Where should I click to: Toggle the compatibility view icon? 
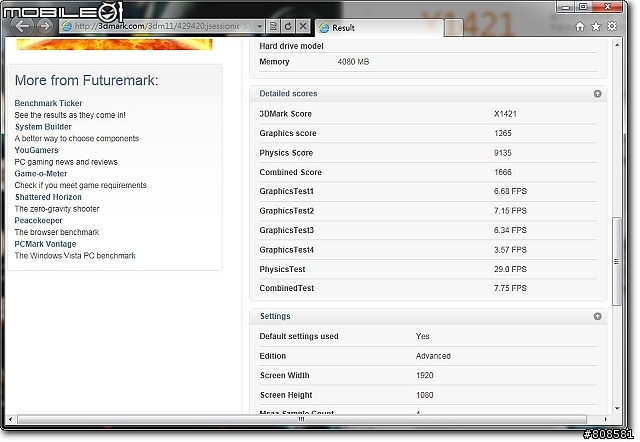[273, 27]
